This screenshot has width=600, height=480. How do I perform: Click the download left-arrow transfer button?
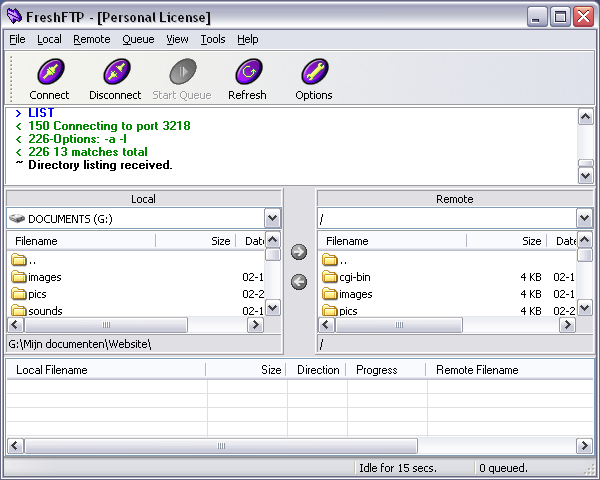pyautogui.click(x=299, y=282)
